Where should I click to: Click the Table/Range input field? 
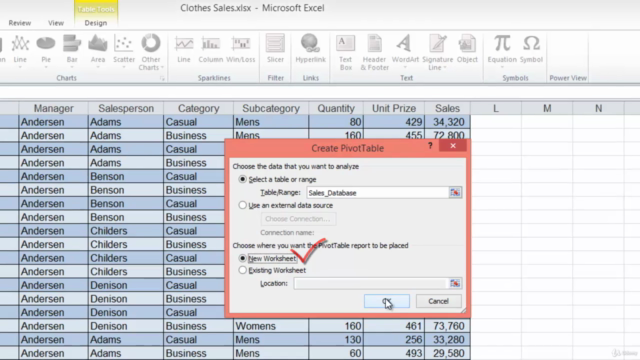click(378, 193)
